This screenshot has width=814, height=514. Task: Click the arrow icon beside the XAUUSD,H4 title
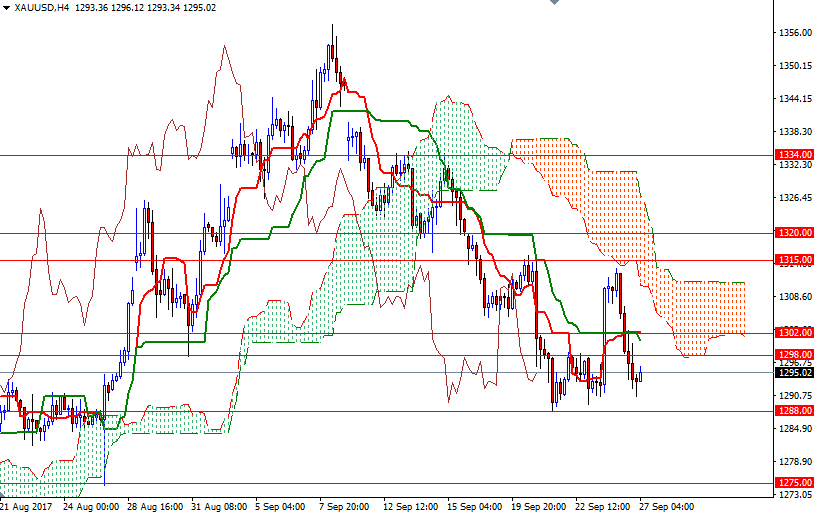(7, 7)
